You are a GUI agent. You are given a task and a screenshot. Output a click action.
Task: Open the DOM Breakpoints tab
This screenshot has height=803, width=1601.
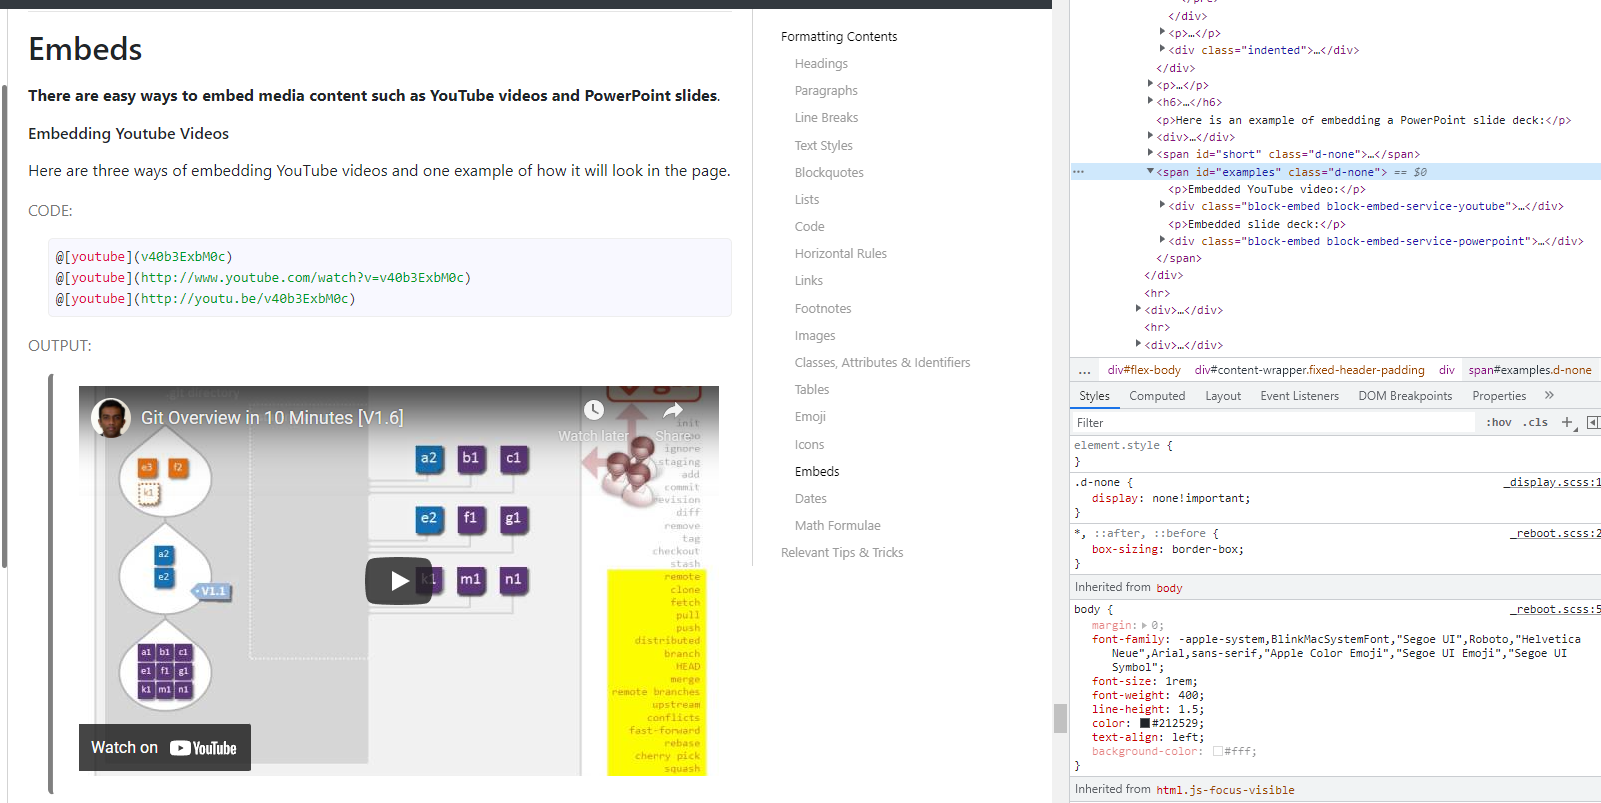pyautogui.click(x=1405, y=396)
